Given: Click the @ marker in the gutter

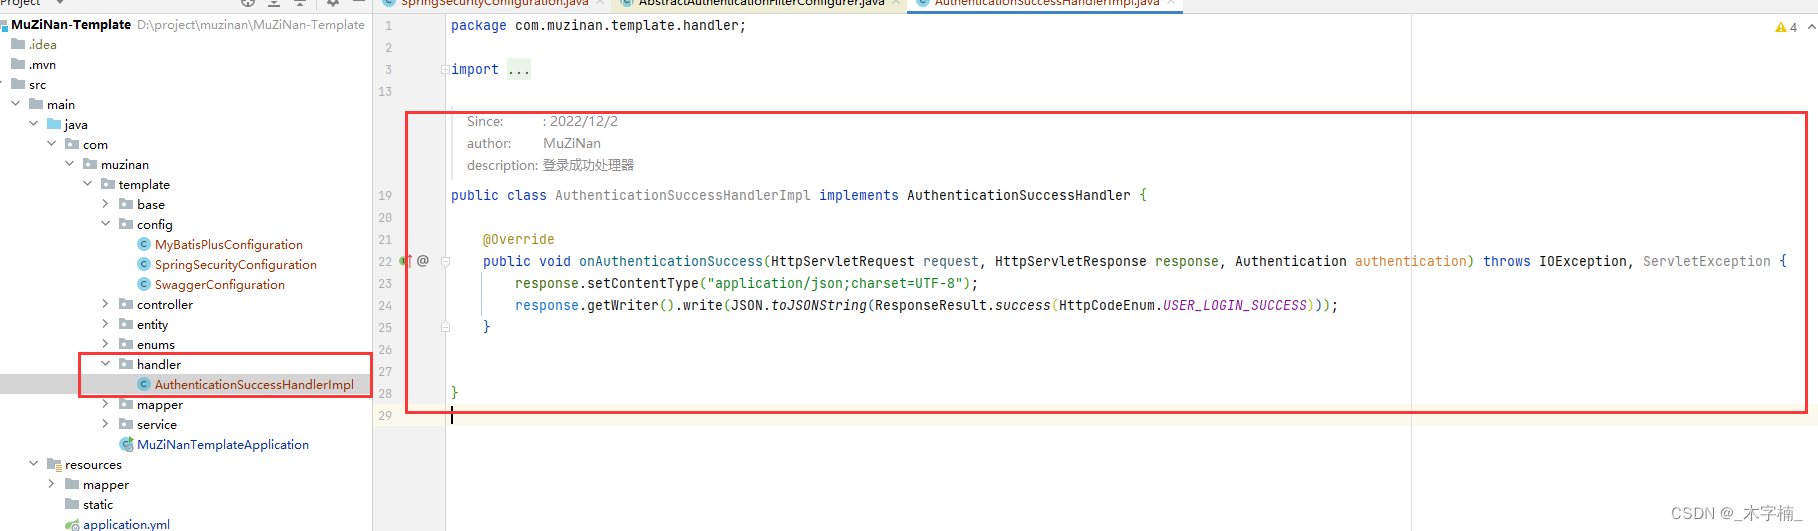Looking at the screenshot, I should (423, 261).
